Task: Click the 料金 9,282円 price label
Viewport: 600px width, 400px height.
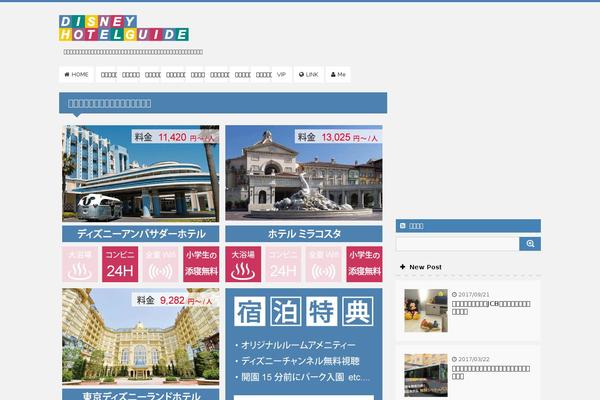Action: pyautogui.click(x=175, y=300)
